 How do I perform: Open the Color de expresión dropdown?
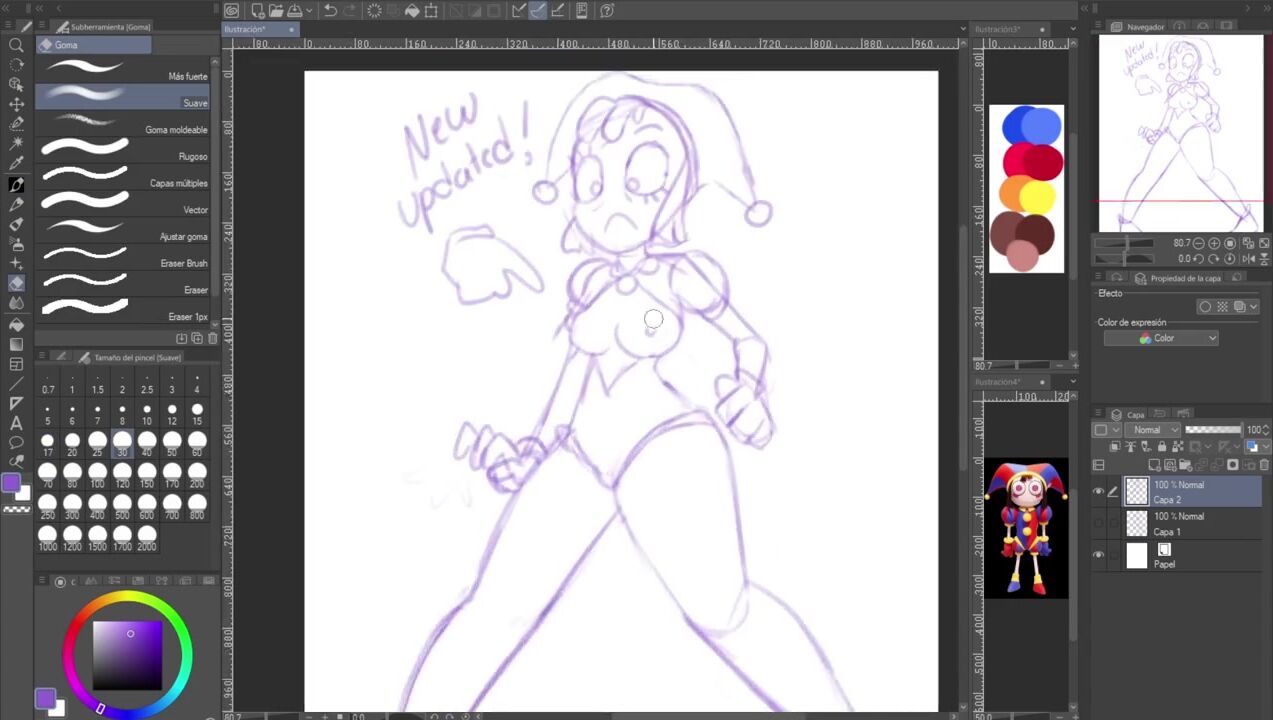click(x=1161, y=339)
